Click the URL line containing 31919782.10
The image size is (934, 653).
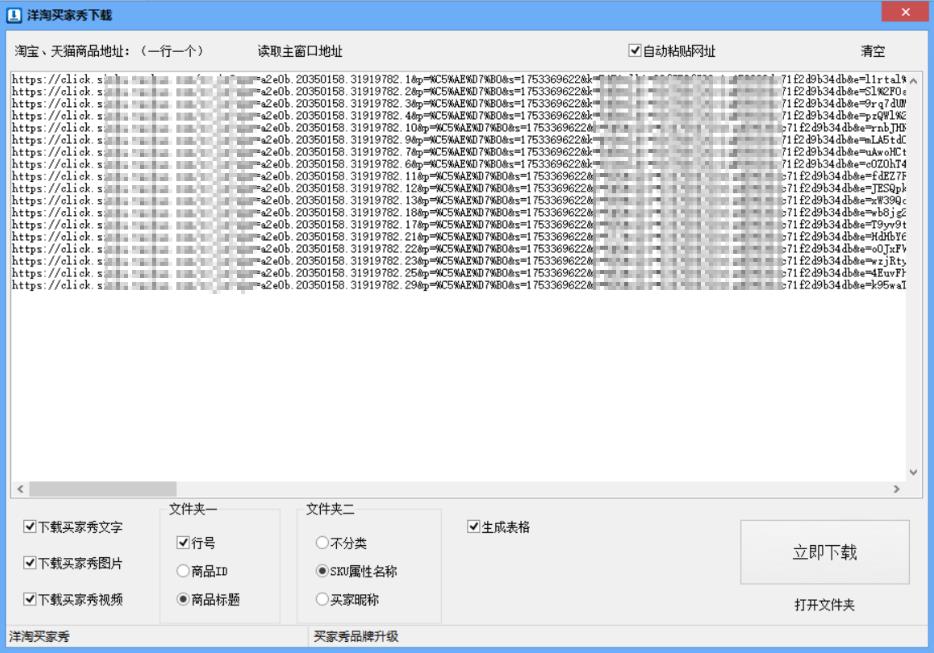[459, 128]
